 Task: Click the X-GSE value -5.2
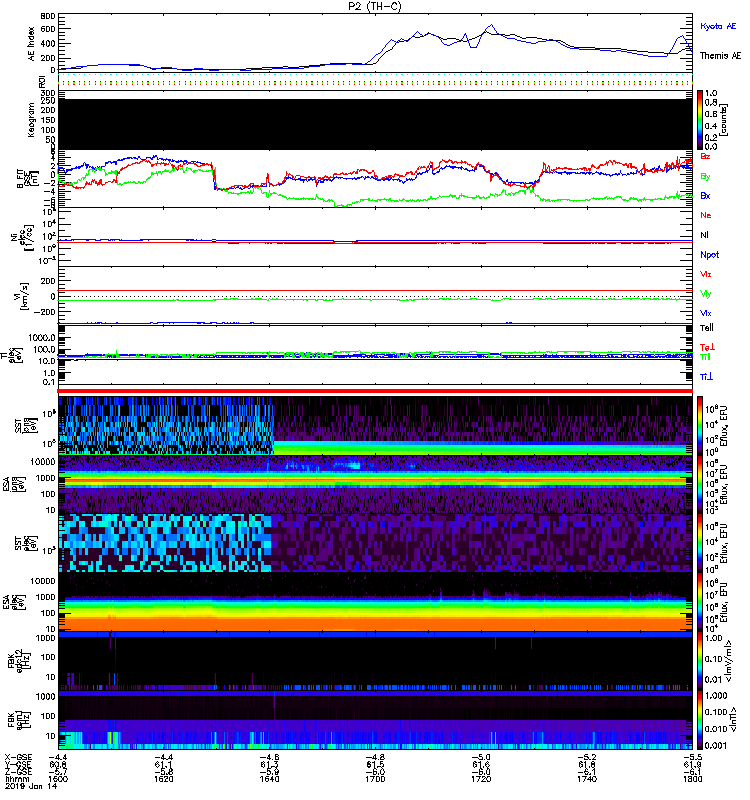[x=587, y=757]
